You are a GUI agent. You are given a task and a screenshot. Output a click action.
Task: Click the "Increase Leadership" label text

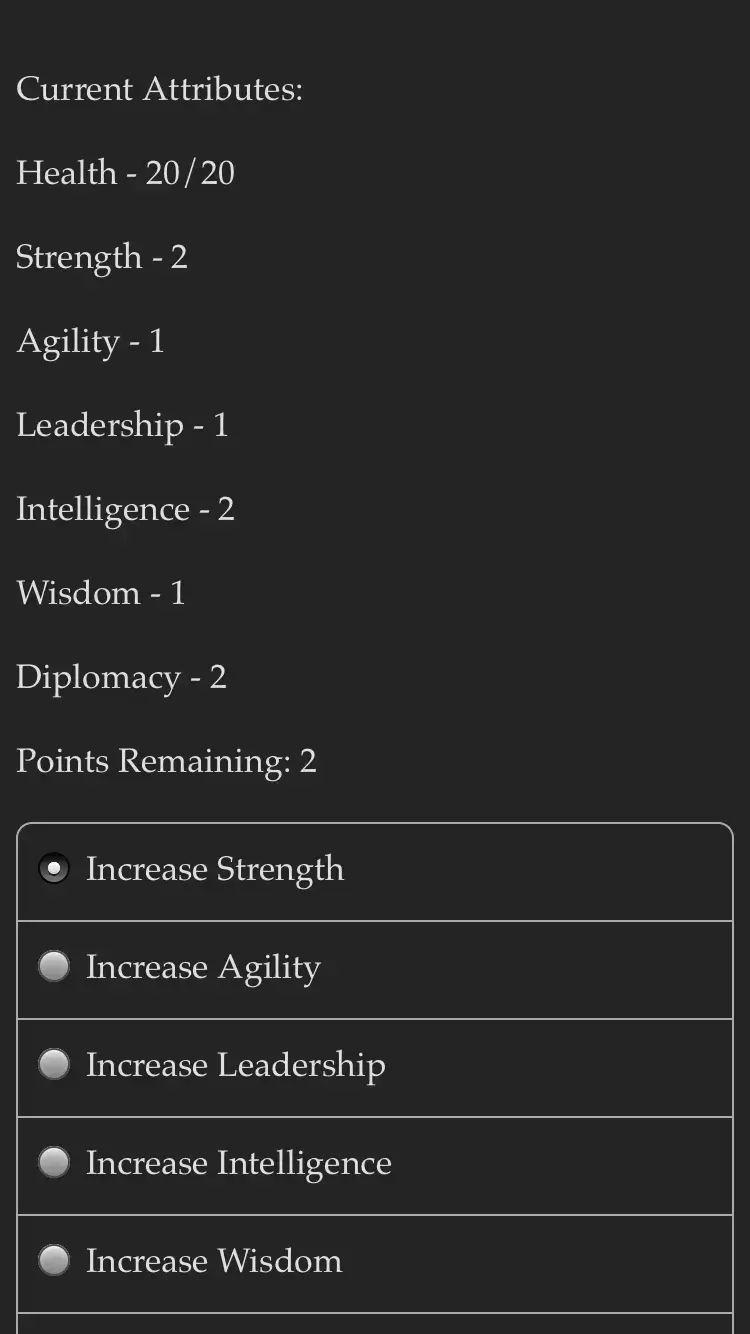(235, 1065)
